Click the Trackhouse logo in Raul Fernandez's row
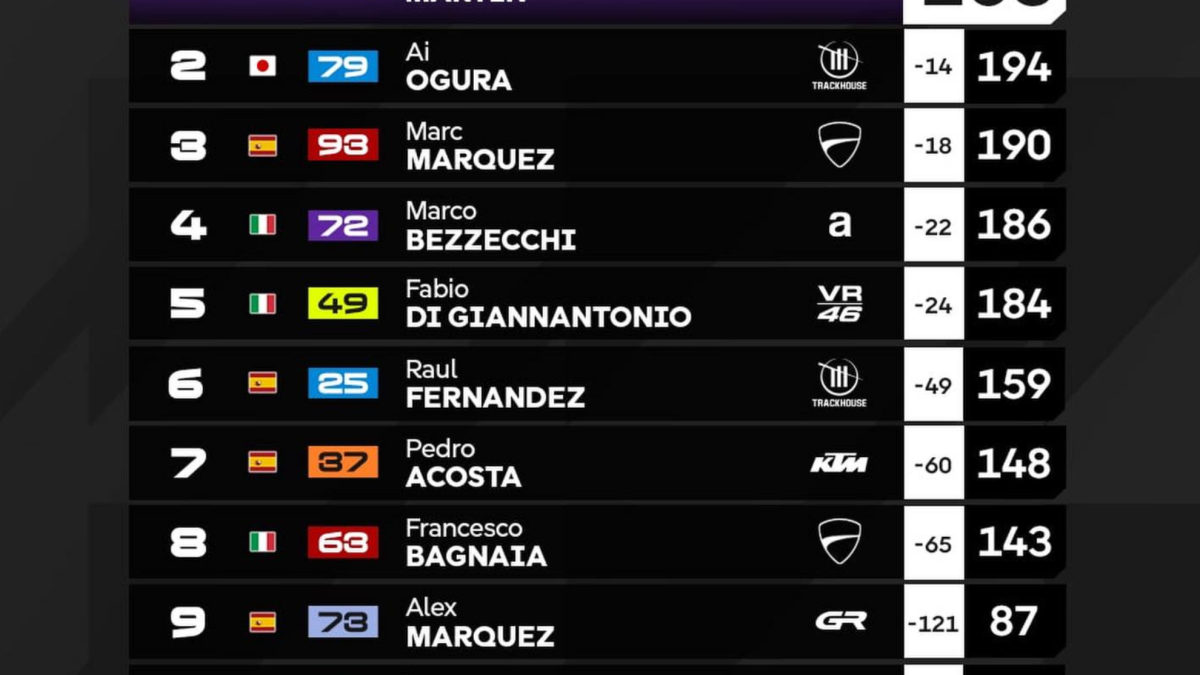Image resolution: width=1200 pixels, height=675 pixels. coord(839,383)
